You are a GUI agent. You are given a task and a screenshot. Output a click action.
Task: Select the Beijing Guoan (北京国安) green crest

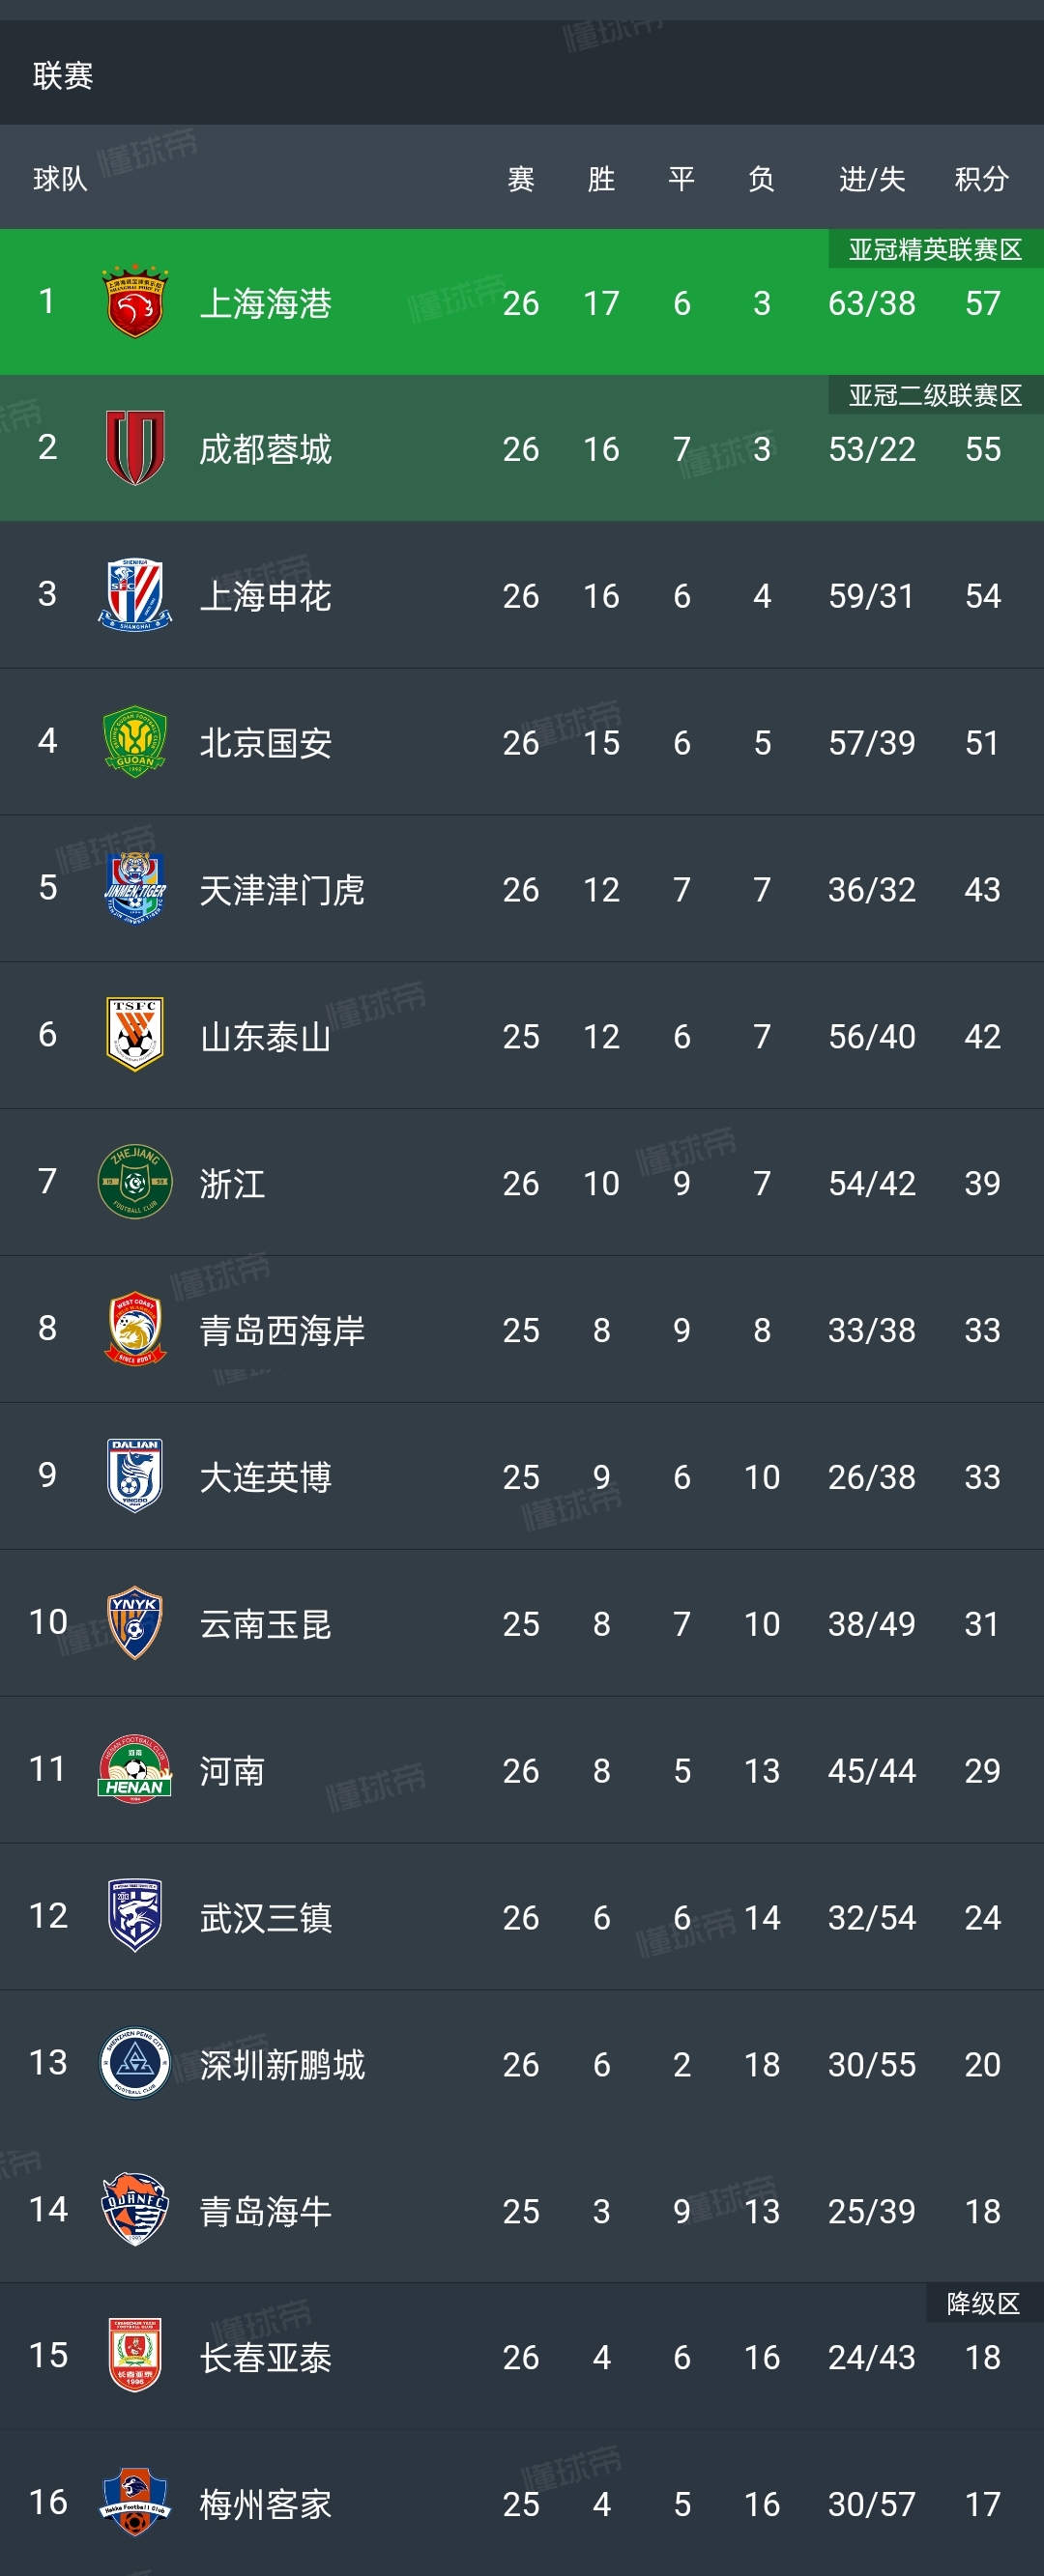coord(135,742)
